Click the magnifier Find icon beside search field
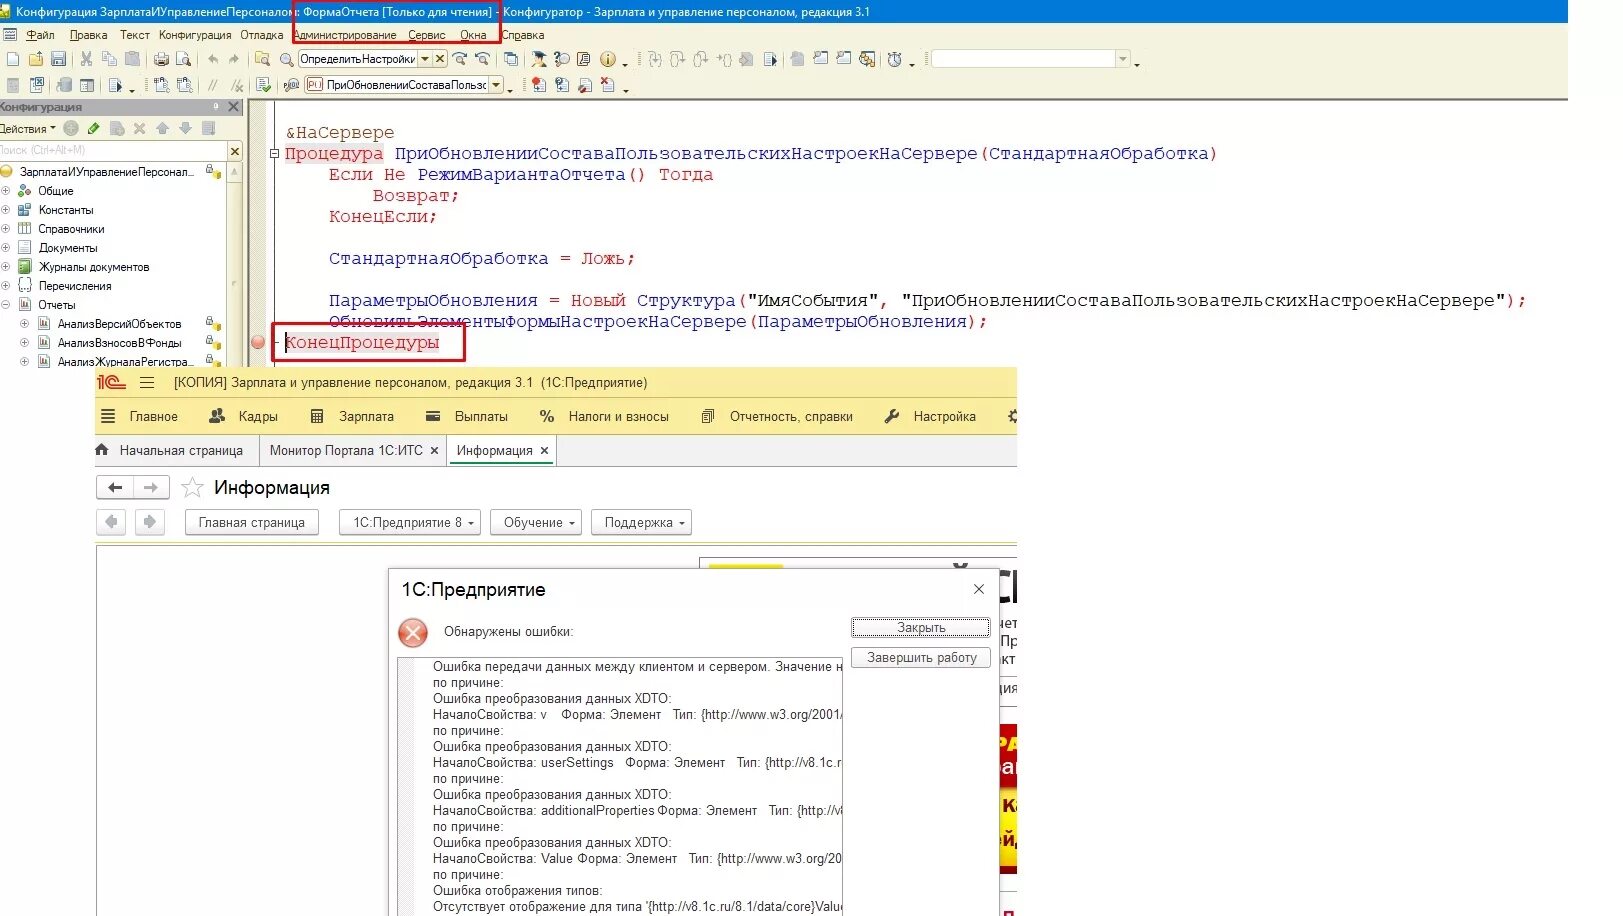This screenshot has width=1623, height=916. click(x=286, y=59)
